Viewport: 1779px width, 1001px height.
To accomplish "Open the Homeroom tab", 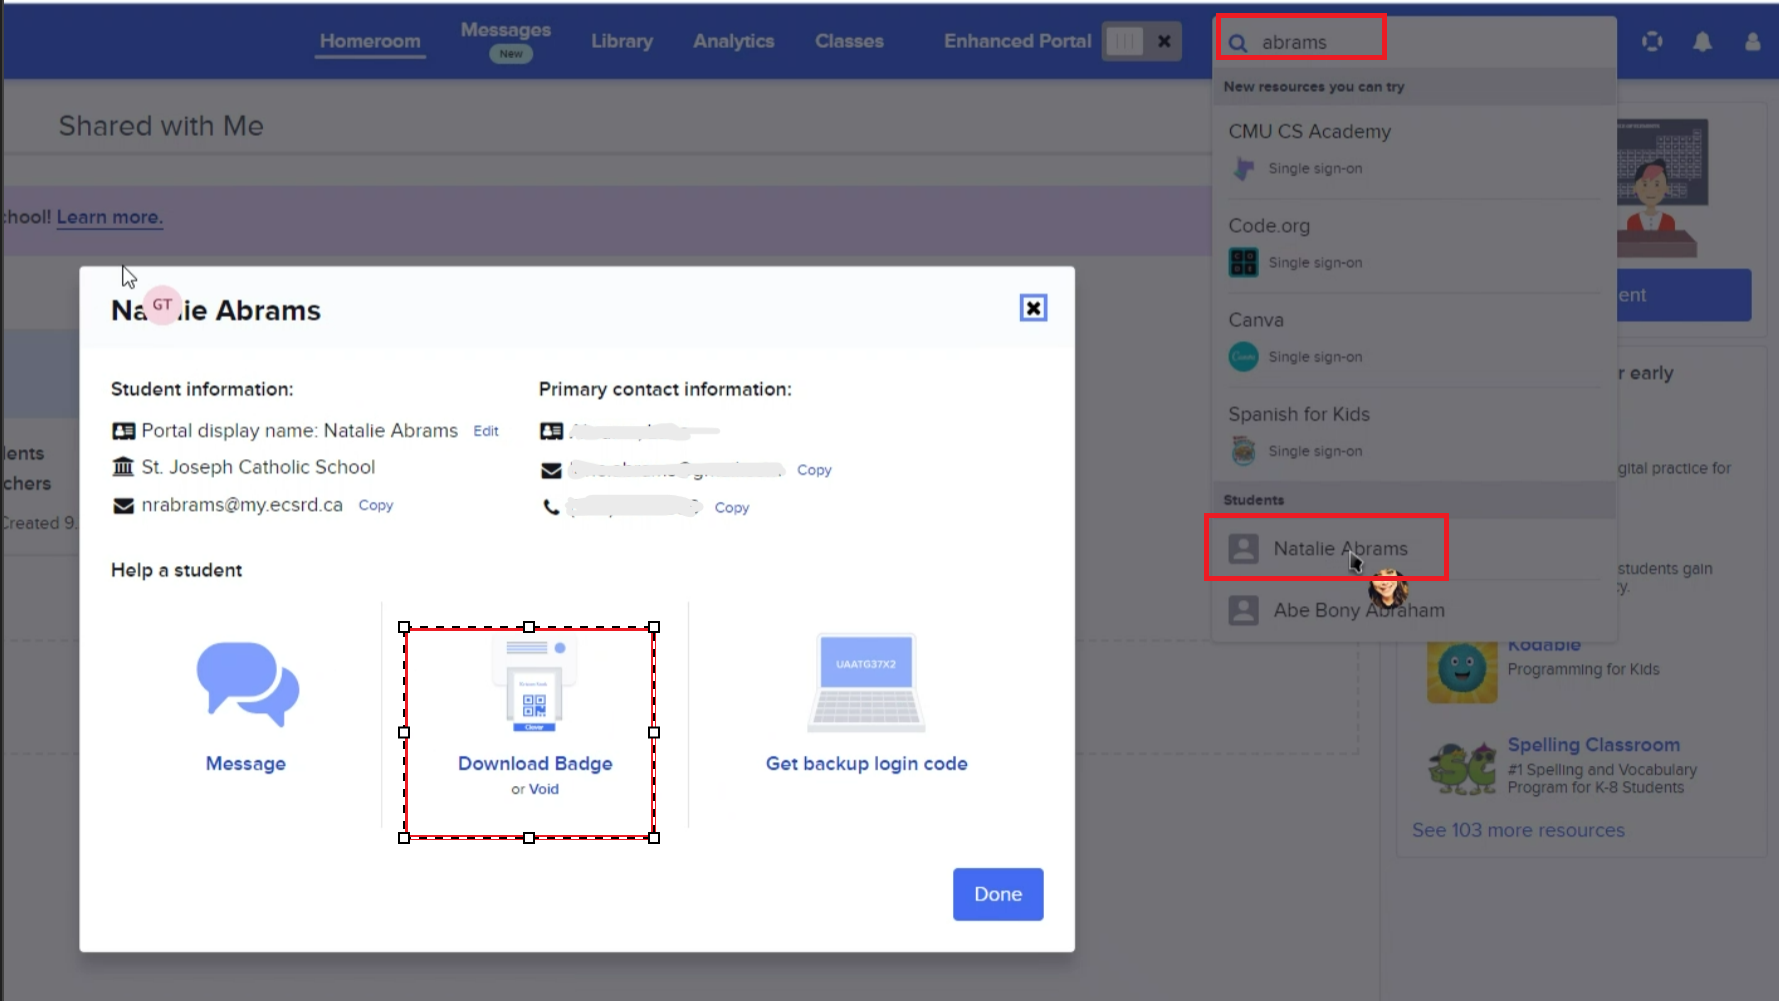I will [x=370, y=41].
